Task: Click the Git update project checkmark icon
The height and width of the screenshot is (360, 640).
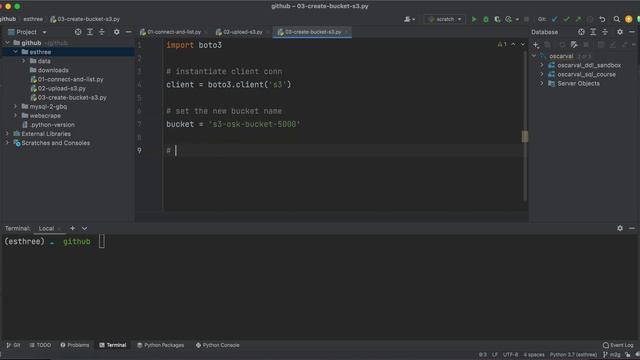Action: click(x=554, y=19)
